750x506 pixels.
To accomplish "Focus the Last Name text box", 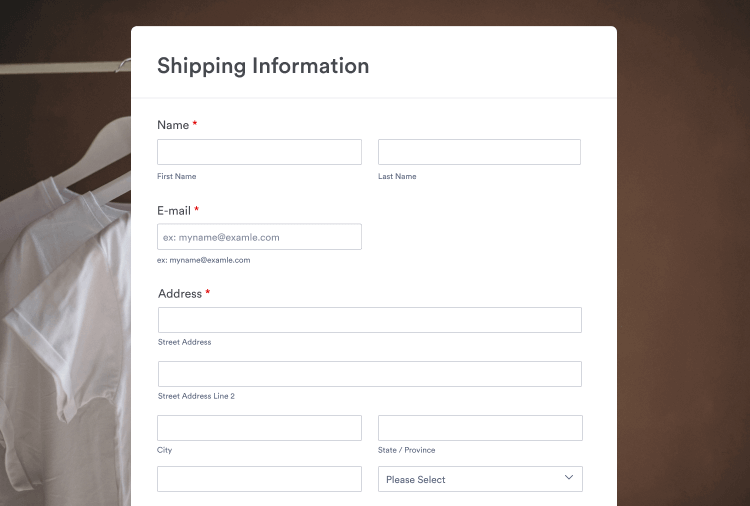I will tap(479, 152).
